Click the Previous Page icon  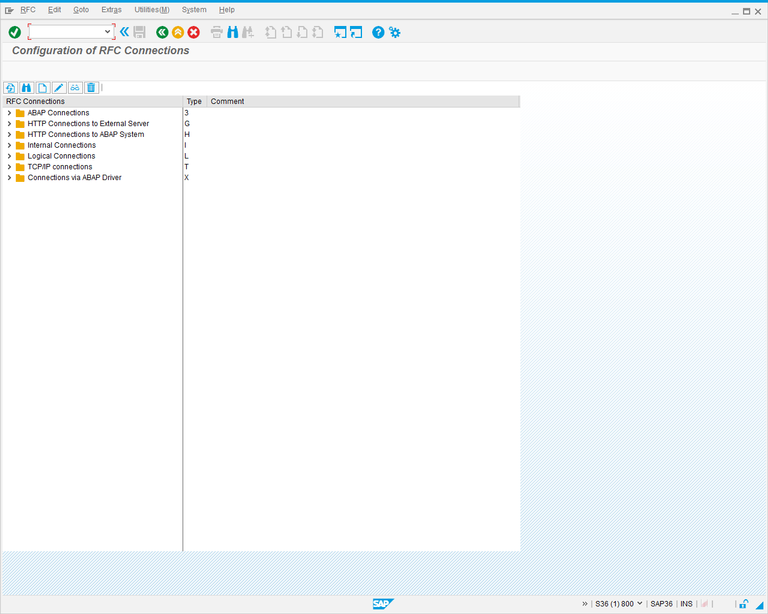pyautogui.click(x=287, y=32)
